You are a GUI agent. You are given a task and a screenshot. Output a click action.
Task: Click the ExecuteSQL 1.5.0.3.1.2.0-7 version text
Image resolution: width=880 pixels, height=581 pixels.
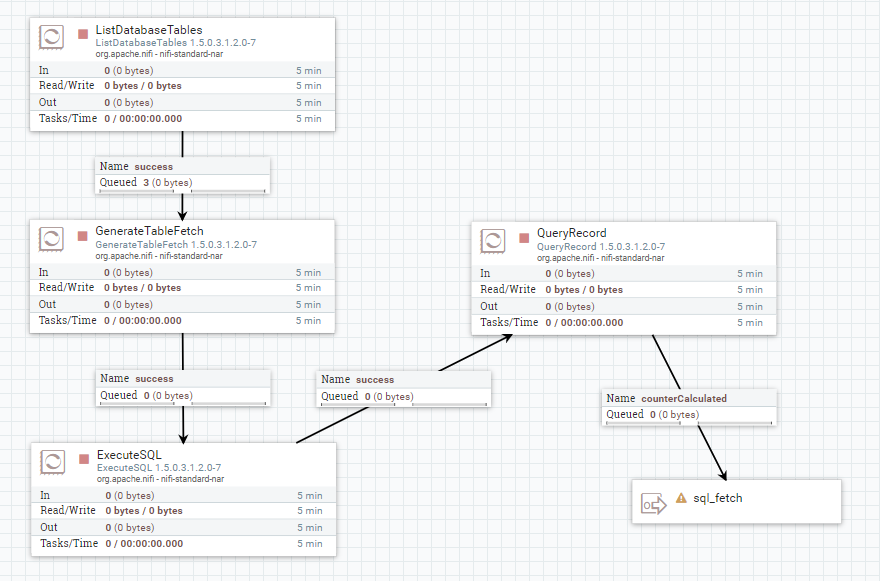point(159,468)
